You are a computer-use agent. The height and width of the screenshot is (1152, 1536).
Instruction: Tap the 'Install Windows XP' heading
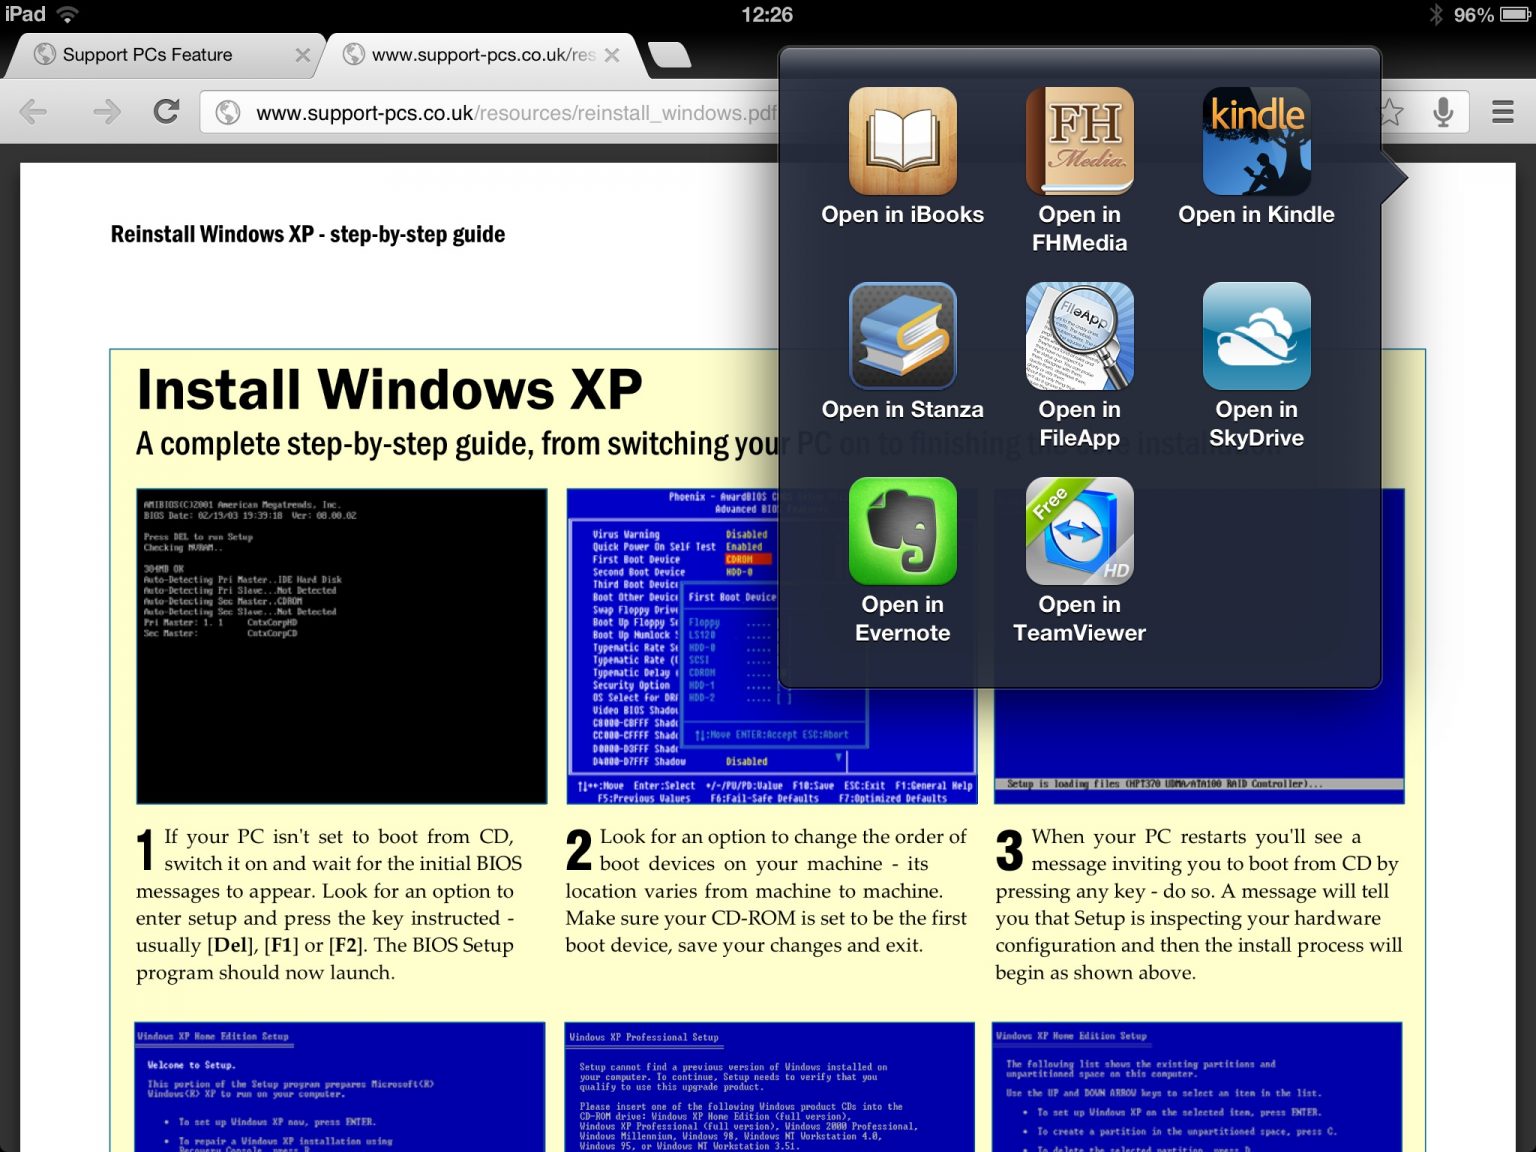click(x=389, y=389)
